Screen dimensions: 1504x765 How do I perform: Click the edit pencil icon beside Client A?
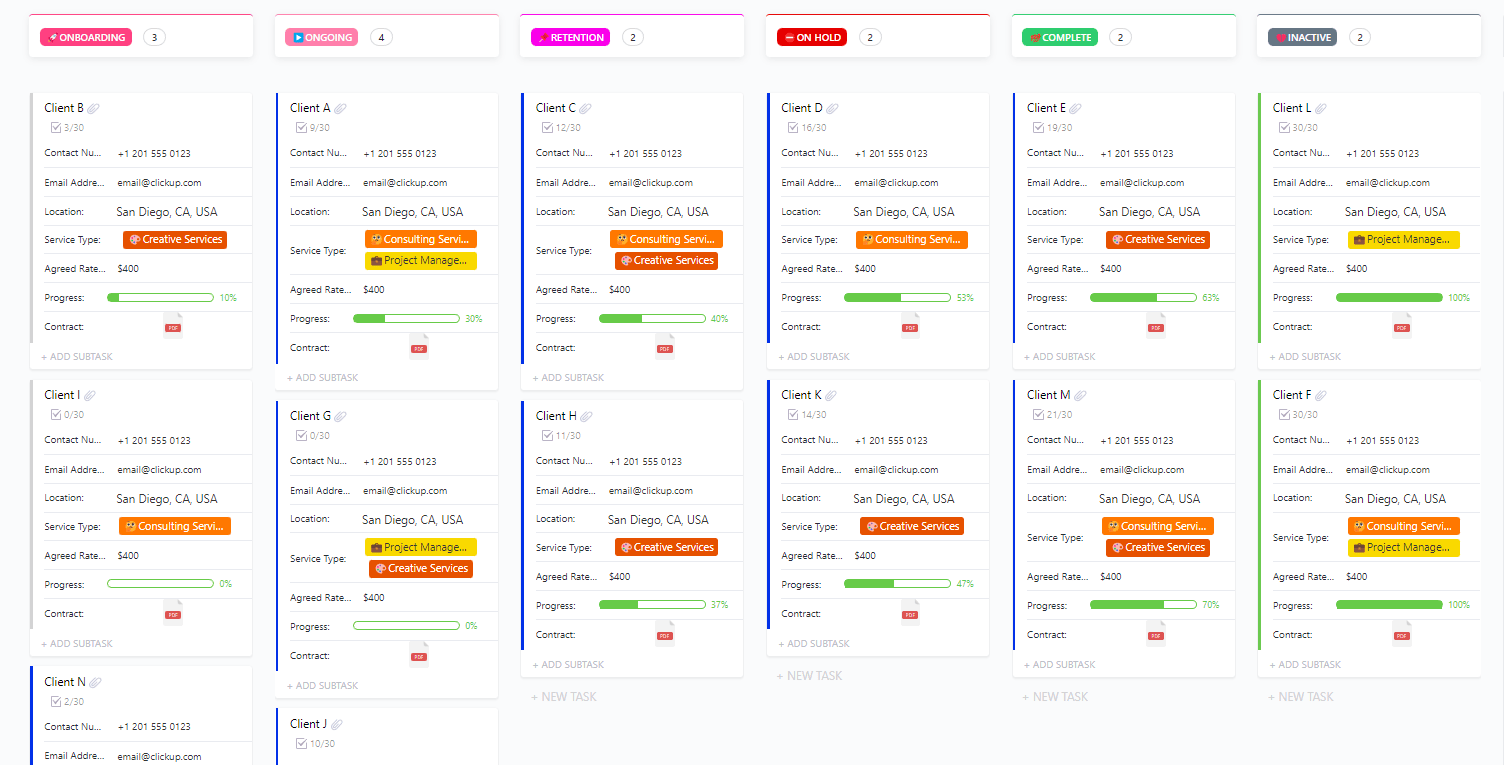[x=342, y=107]
